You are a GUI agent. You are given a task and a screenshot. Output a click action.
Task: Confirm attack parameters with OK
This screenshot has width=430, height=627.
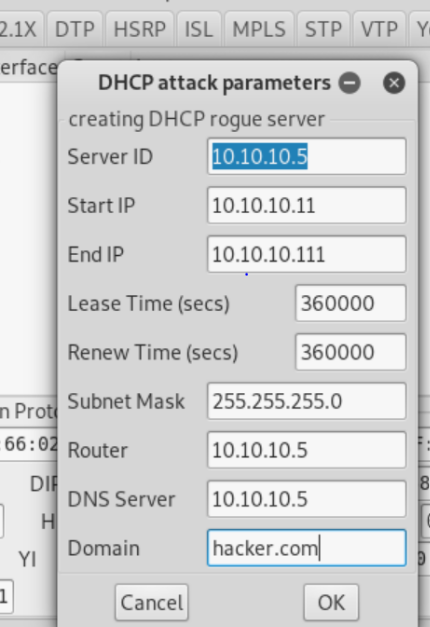click(x=331, y=603)
